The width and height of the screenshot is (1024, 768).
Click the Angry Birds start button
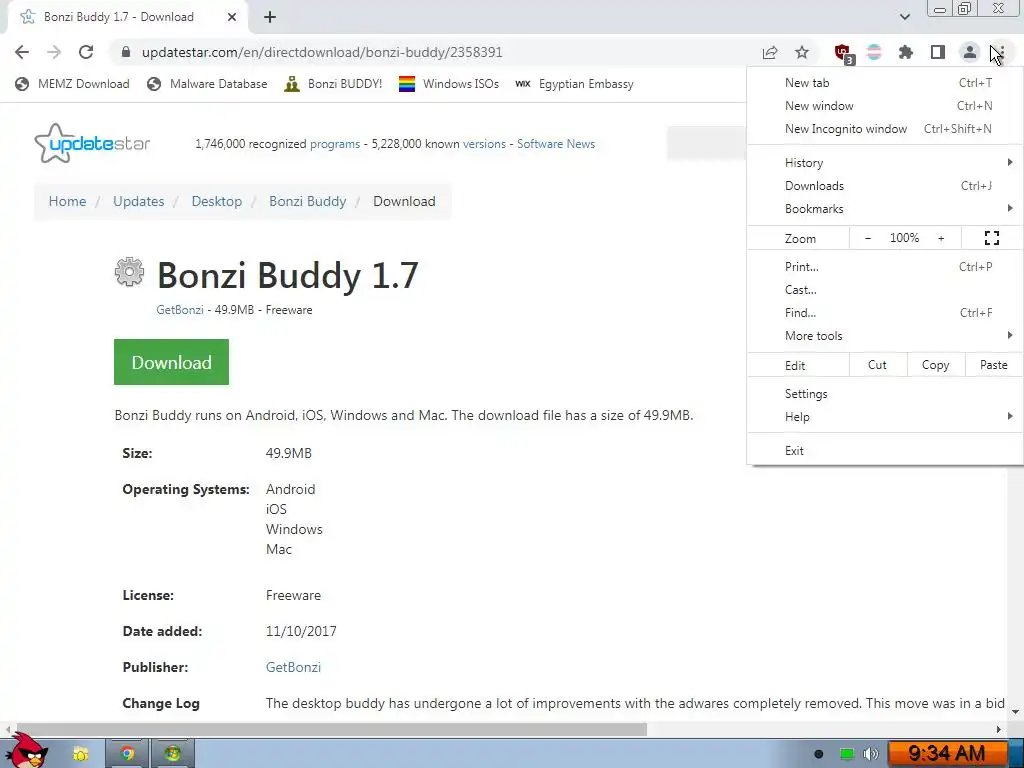(x=26, y=752)
